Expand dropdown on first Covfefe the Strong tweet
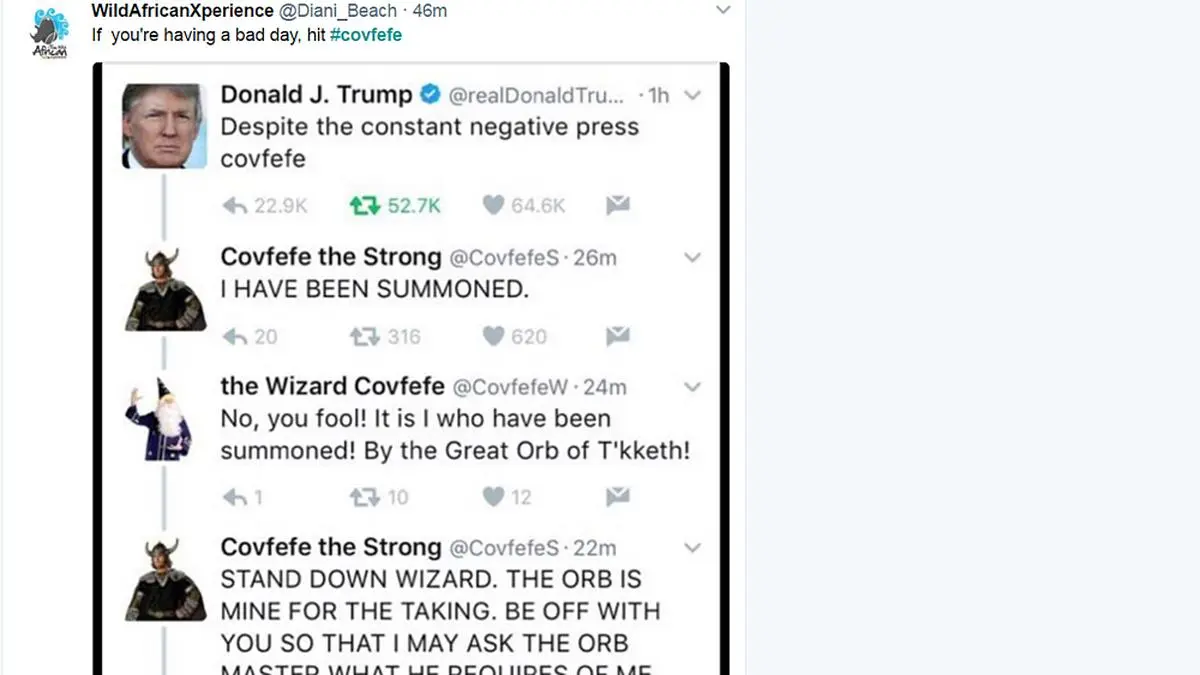 click(692, 258)
